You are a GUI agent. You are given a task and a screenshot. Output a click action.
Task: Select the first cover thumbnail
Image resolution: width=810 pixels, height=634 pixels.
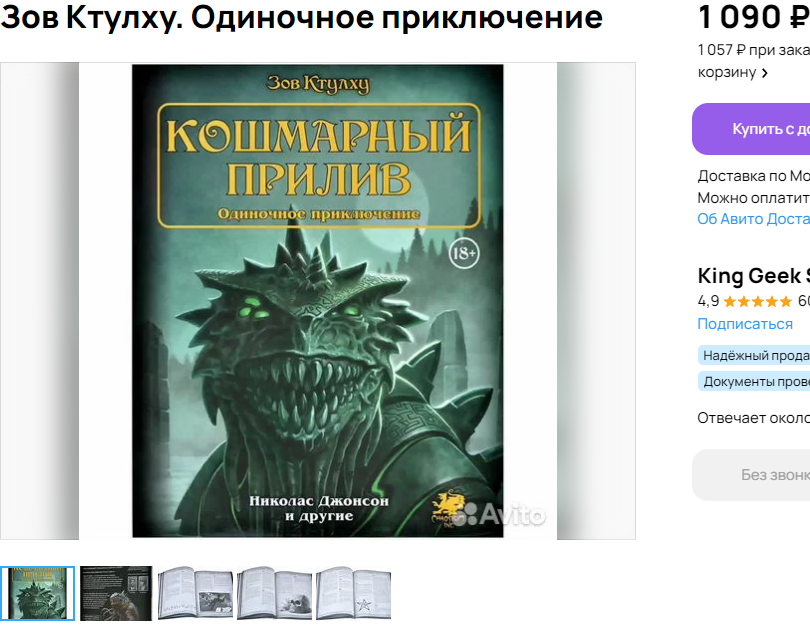pyautogui.click(x=37, y=593)
